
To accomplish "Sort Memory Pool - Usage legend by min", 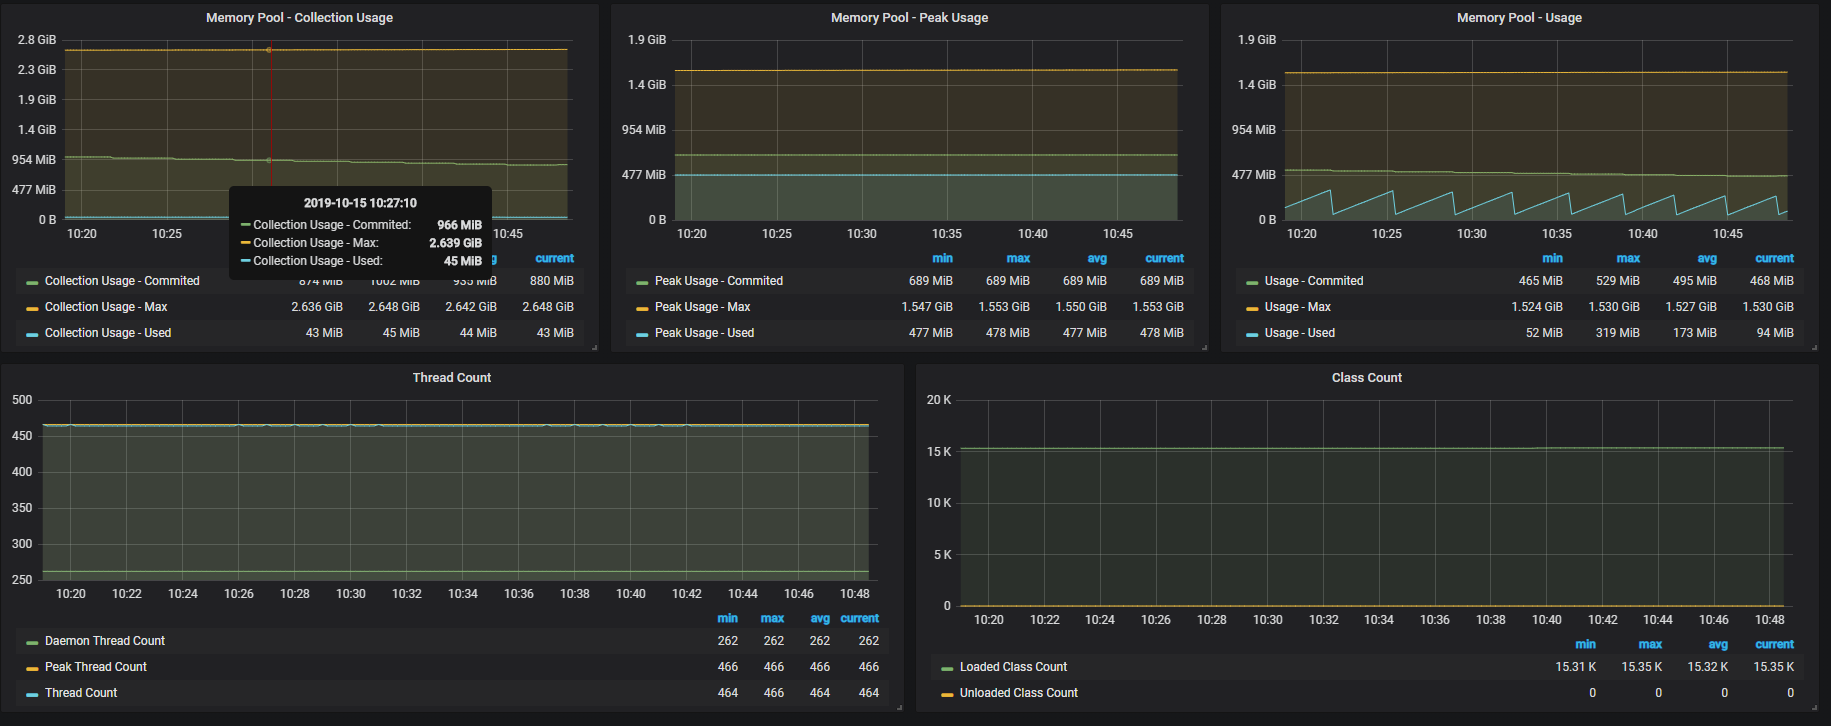I will [x=1552, y=258].
